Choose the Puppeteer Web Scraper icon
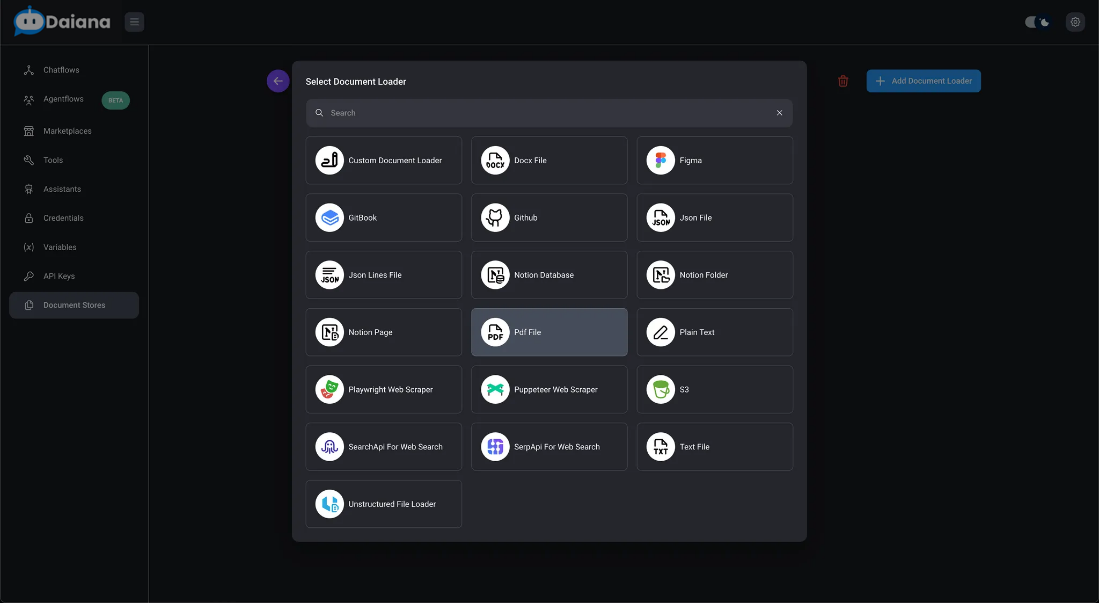1099x603 pixels. [495, 390]
